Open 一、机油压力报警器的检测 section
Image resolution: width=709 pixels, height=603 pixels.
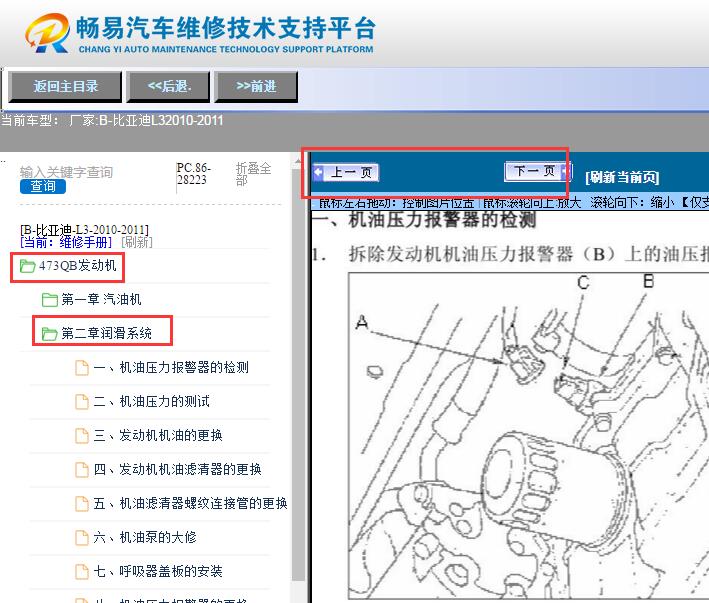pos(171,367)
